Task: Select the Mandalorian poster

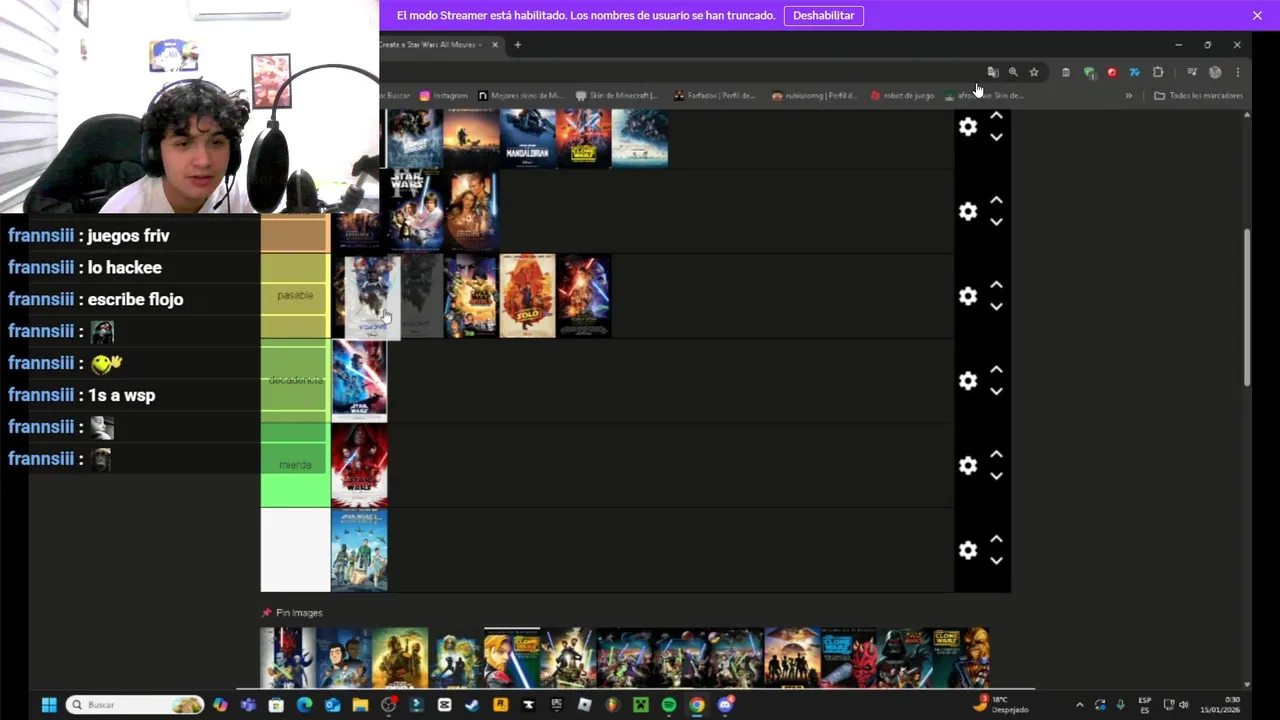Action: (528, 138)
